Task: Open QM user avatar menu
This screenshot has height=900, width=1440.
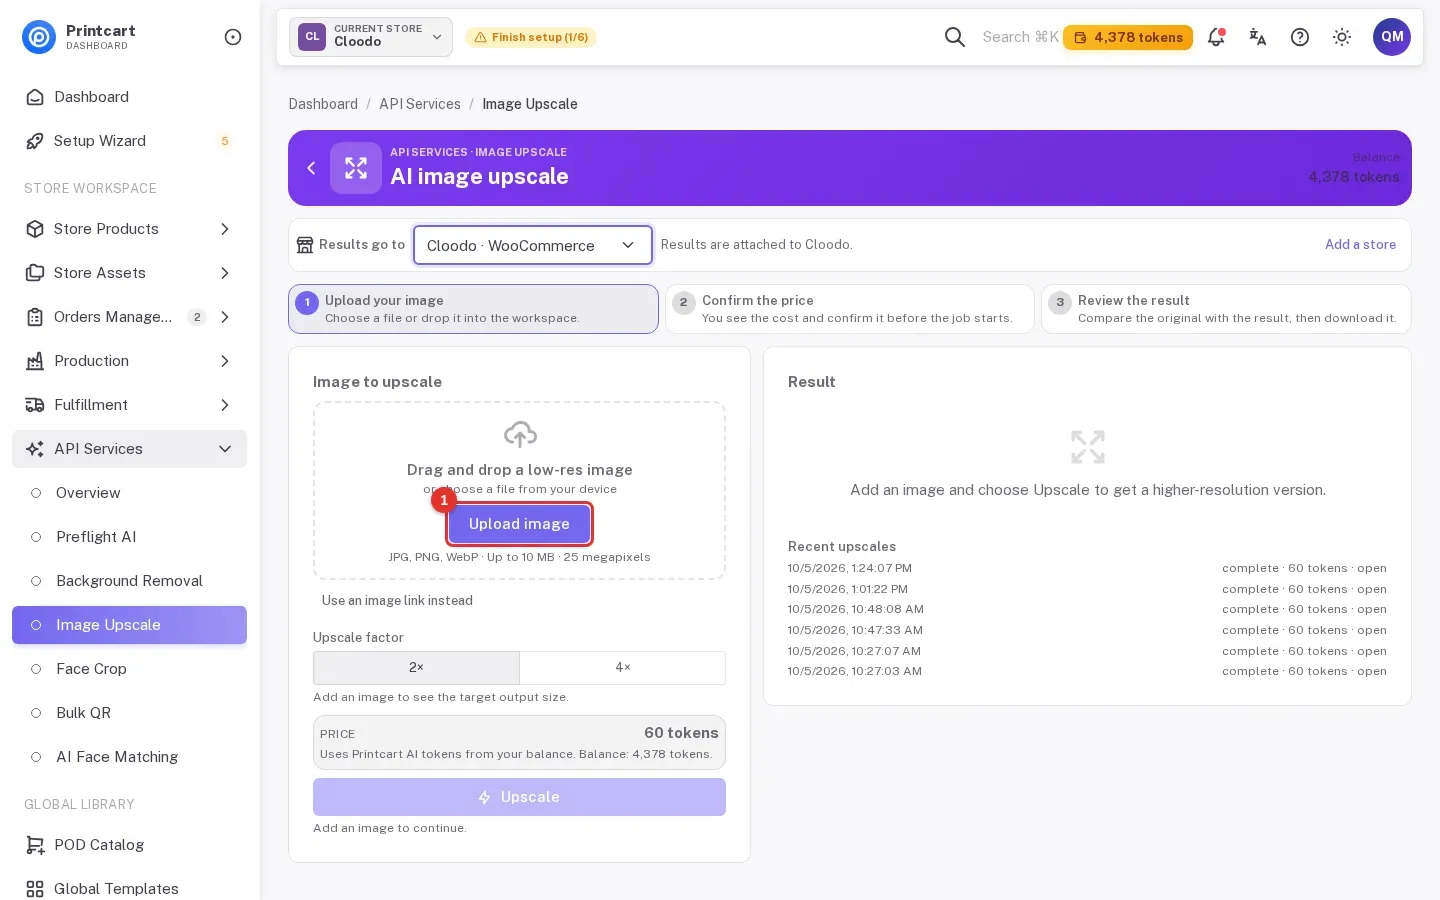Action: pos(1392,37)
